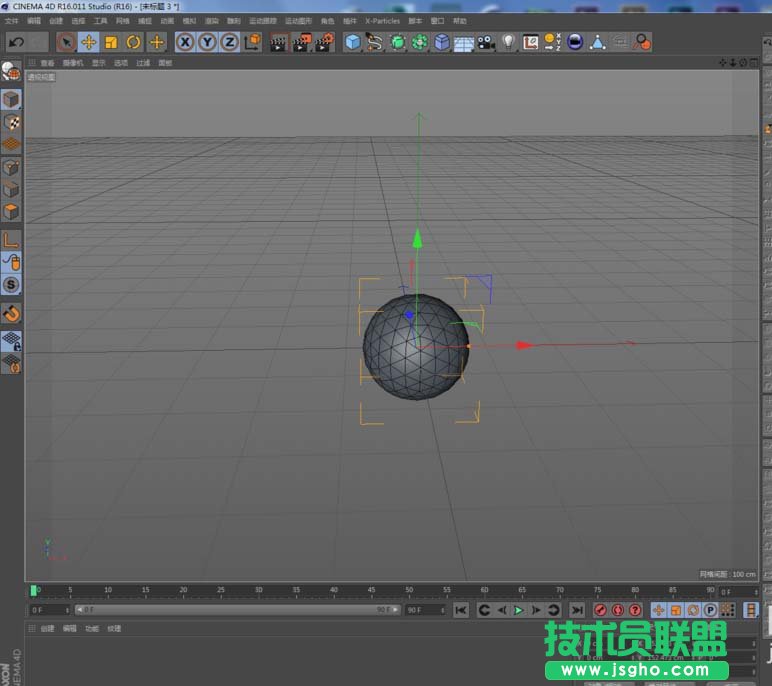Add the green array modeling object
The width and height of the screenshot is (772, 686).
coord(419,42)
